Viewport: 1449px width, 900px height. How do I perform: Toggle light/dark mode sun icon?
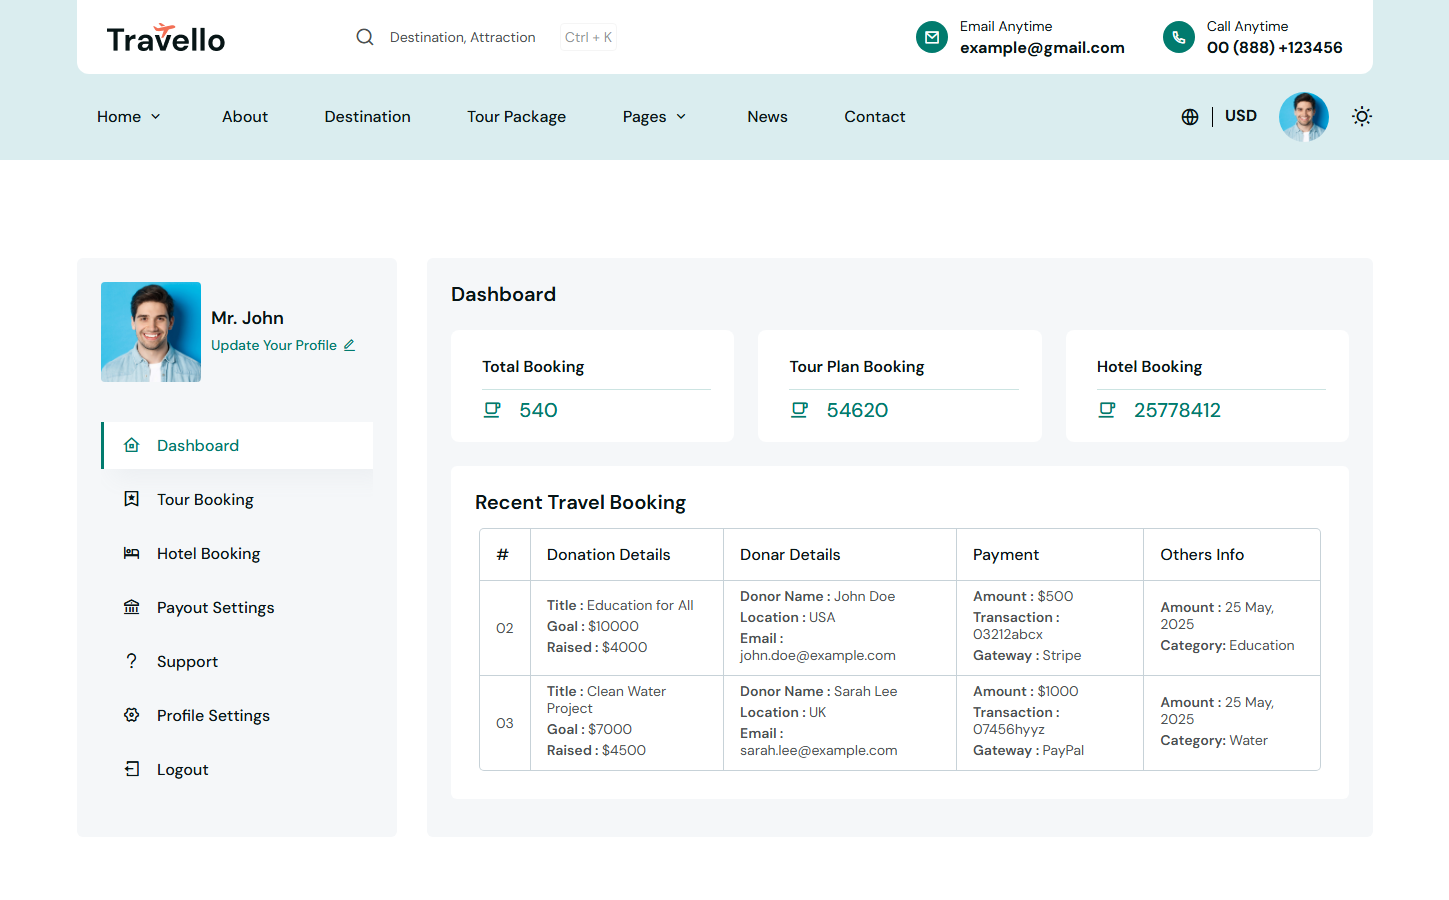click(1361, 117)
